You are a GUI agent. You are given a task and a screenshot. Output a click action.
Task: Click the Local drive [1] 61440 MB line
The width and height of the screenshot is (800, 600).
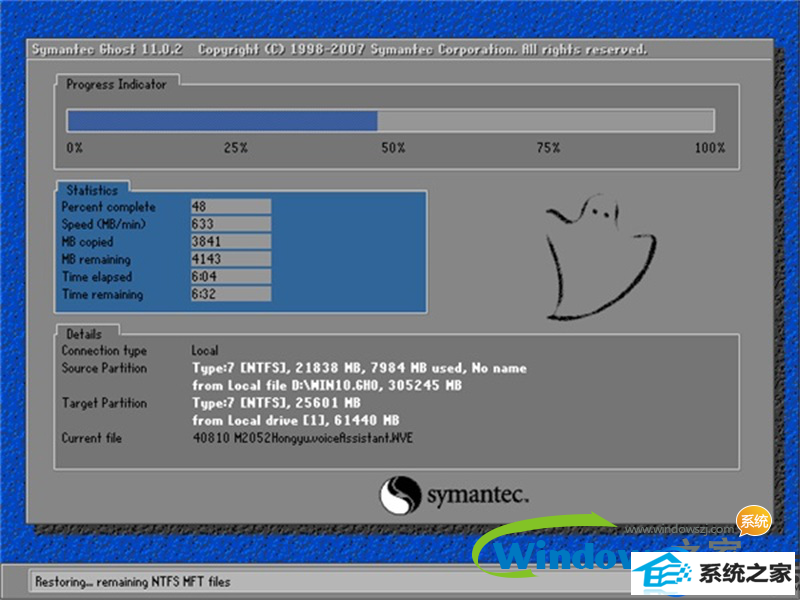295,420
